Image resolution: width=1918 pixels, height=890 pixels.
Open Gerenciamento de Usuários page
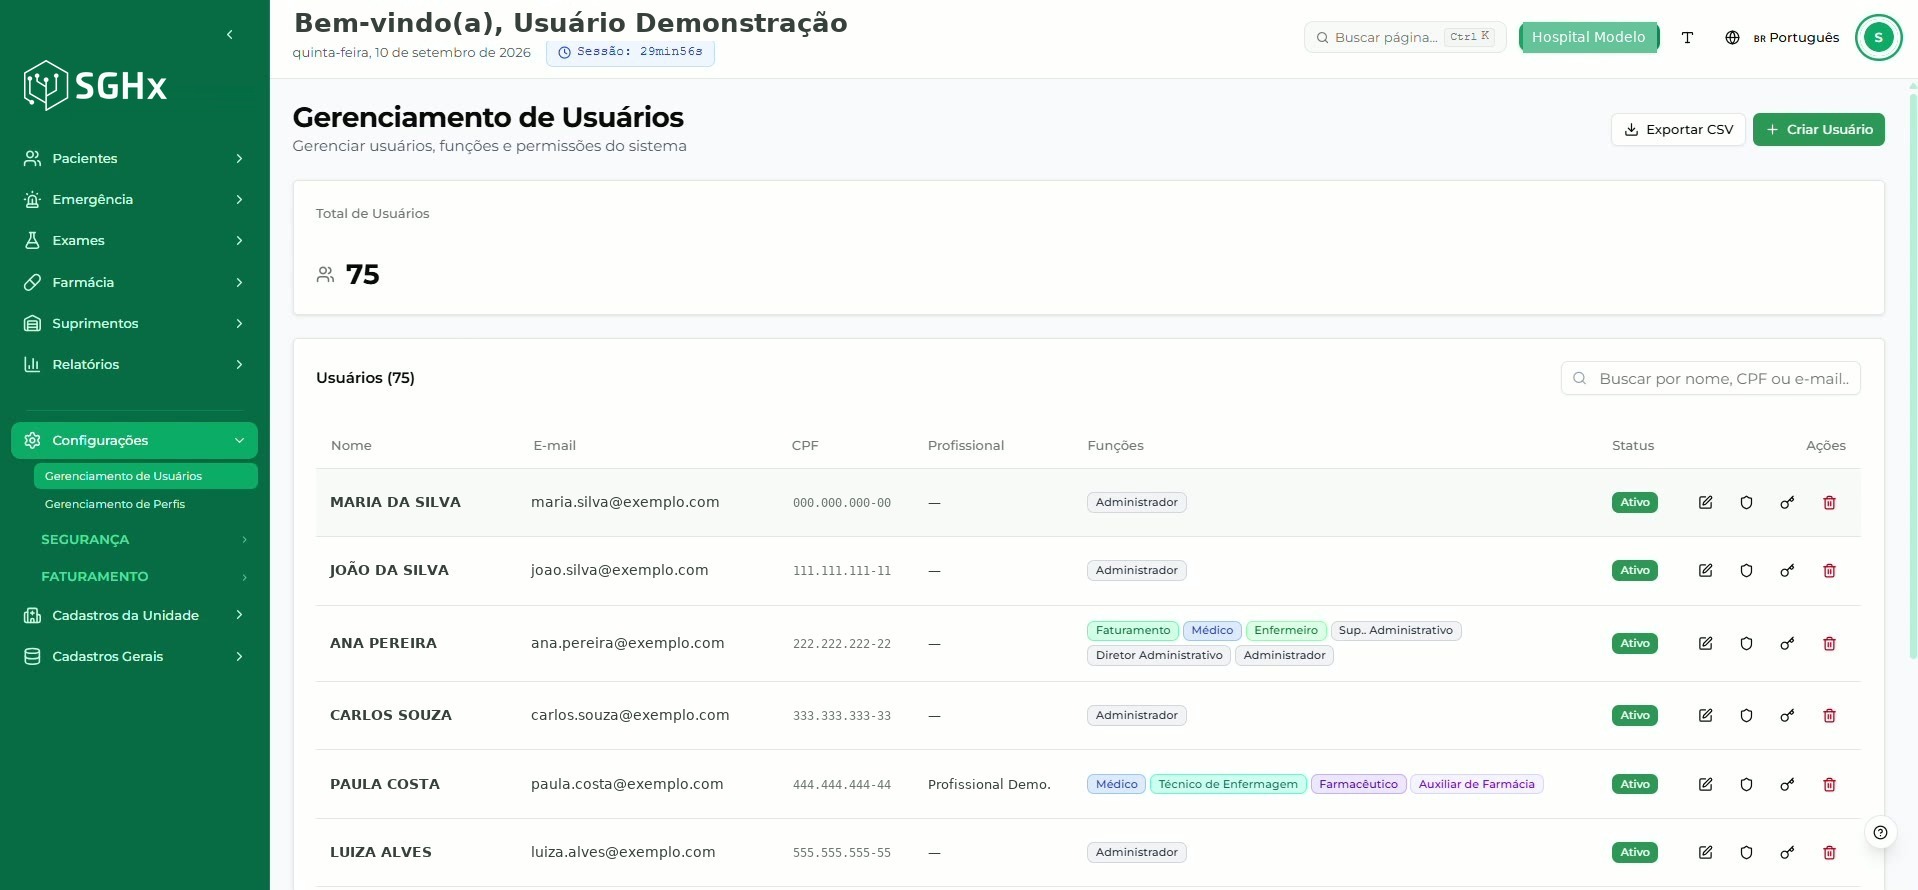pos(145,476)
